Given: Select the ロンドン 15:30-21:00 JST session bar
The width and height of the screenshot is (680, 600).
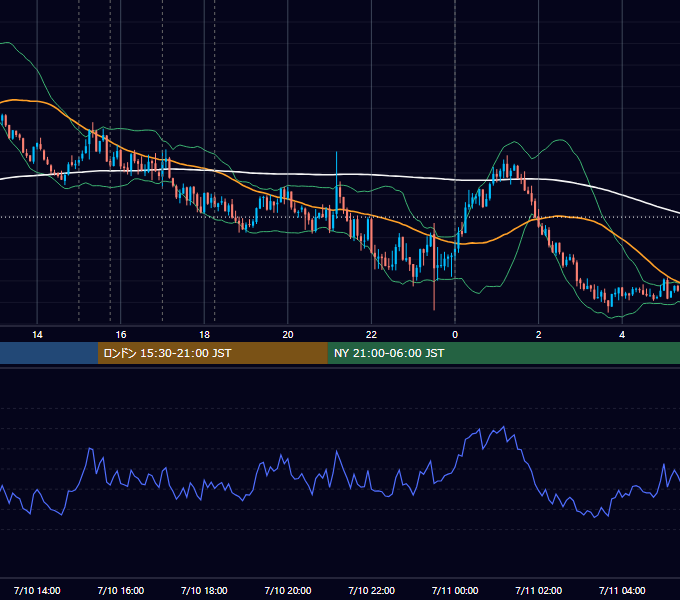Looking at the screenshot, I should 212,353.
